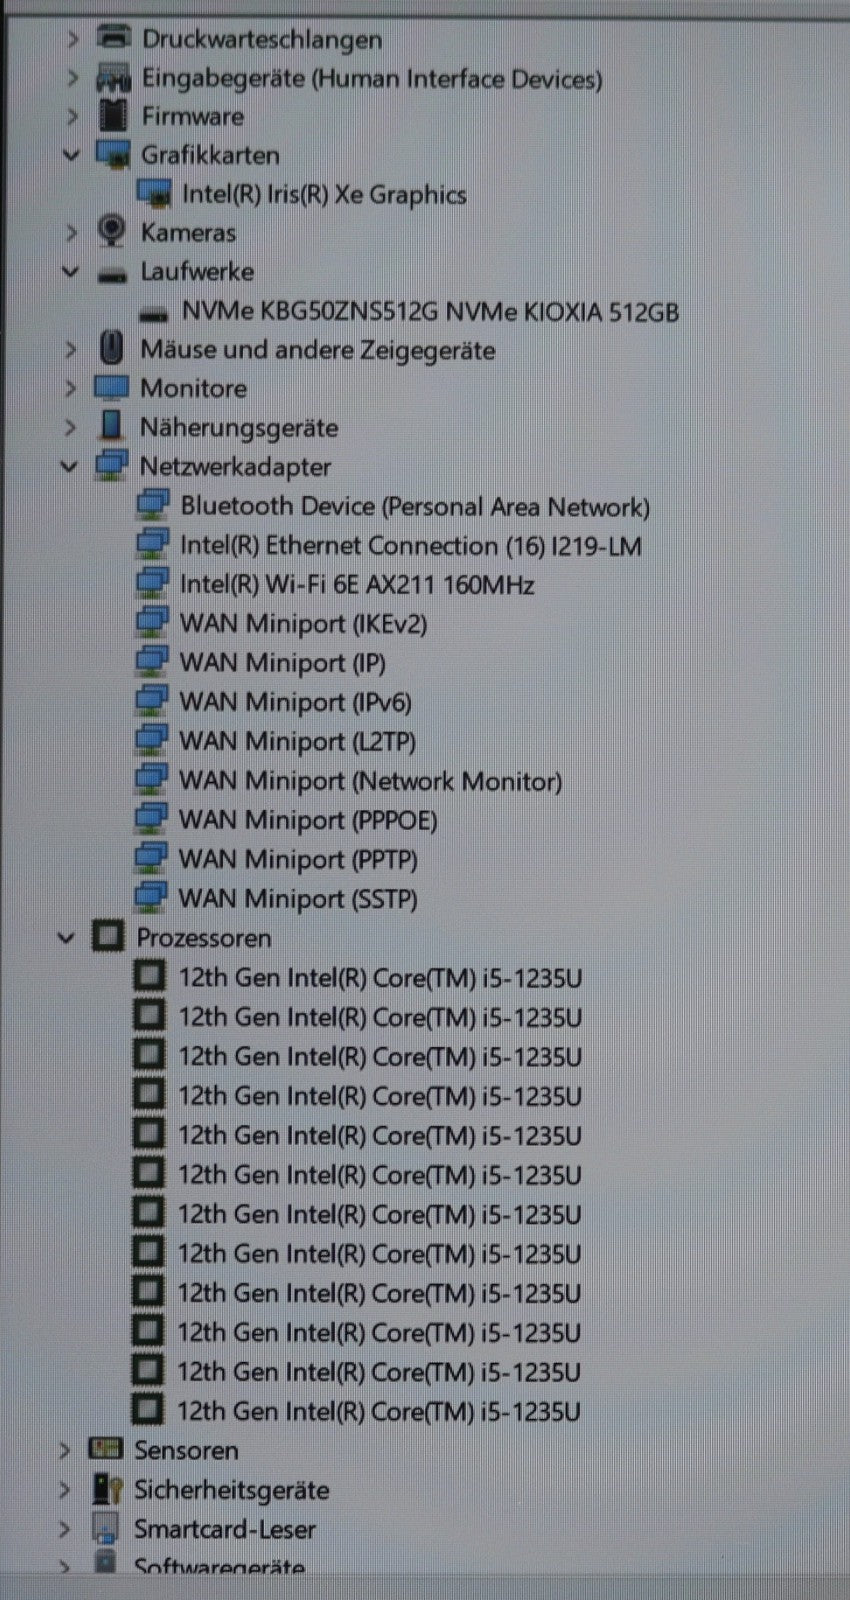The width and height of the screenshot is (850, 1600).
Task: Click the Grafikkarten display adapter icon
Action: coord(112,155)
